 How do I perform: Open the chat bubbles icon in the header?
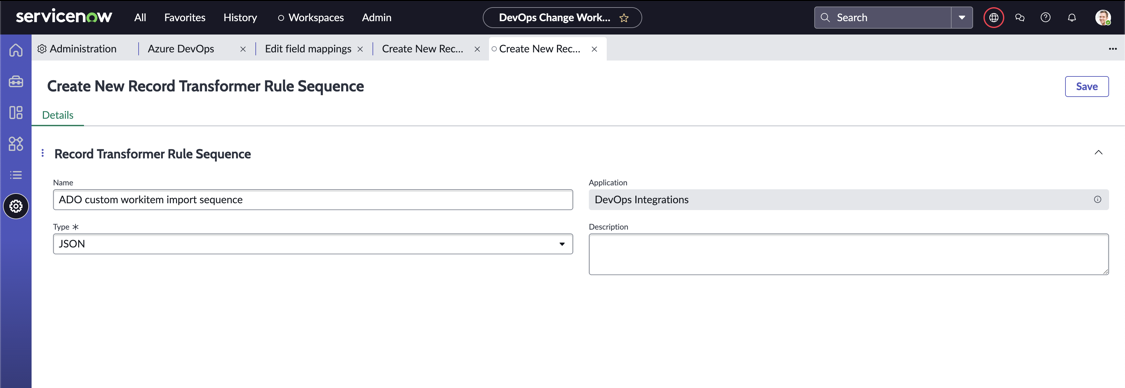tap(1020, 17)
